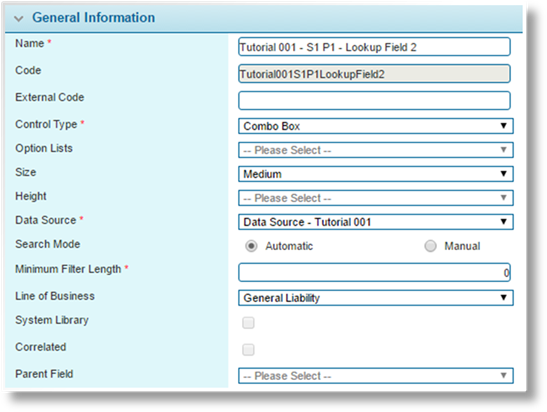Enable the Correlated checkbox
The width and height of the screenshot is (547, 412).
[x=248, y=350]
